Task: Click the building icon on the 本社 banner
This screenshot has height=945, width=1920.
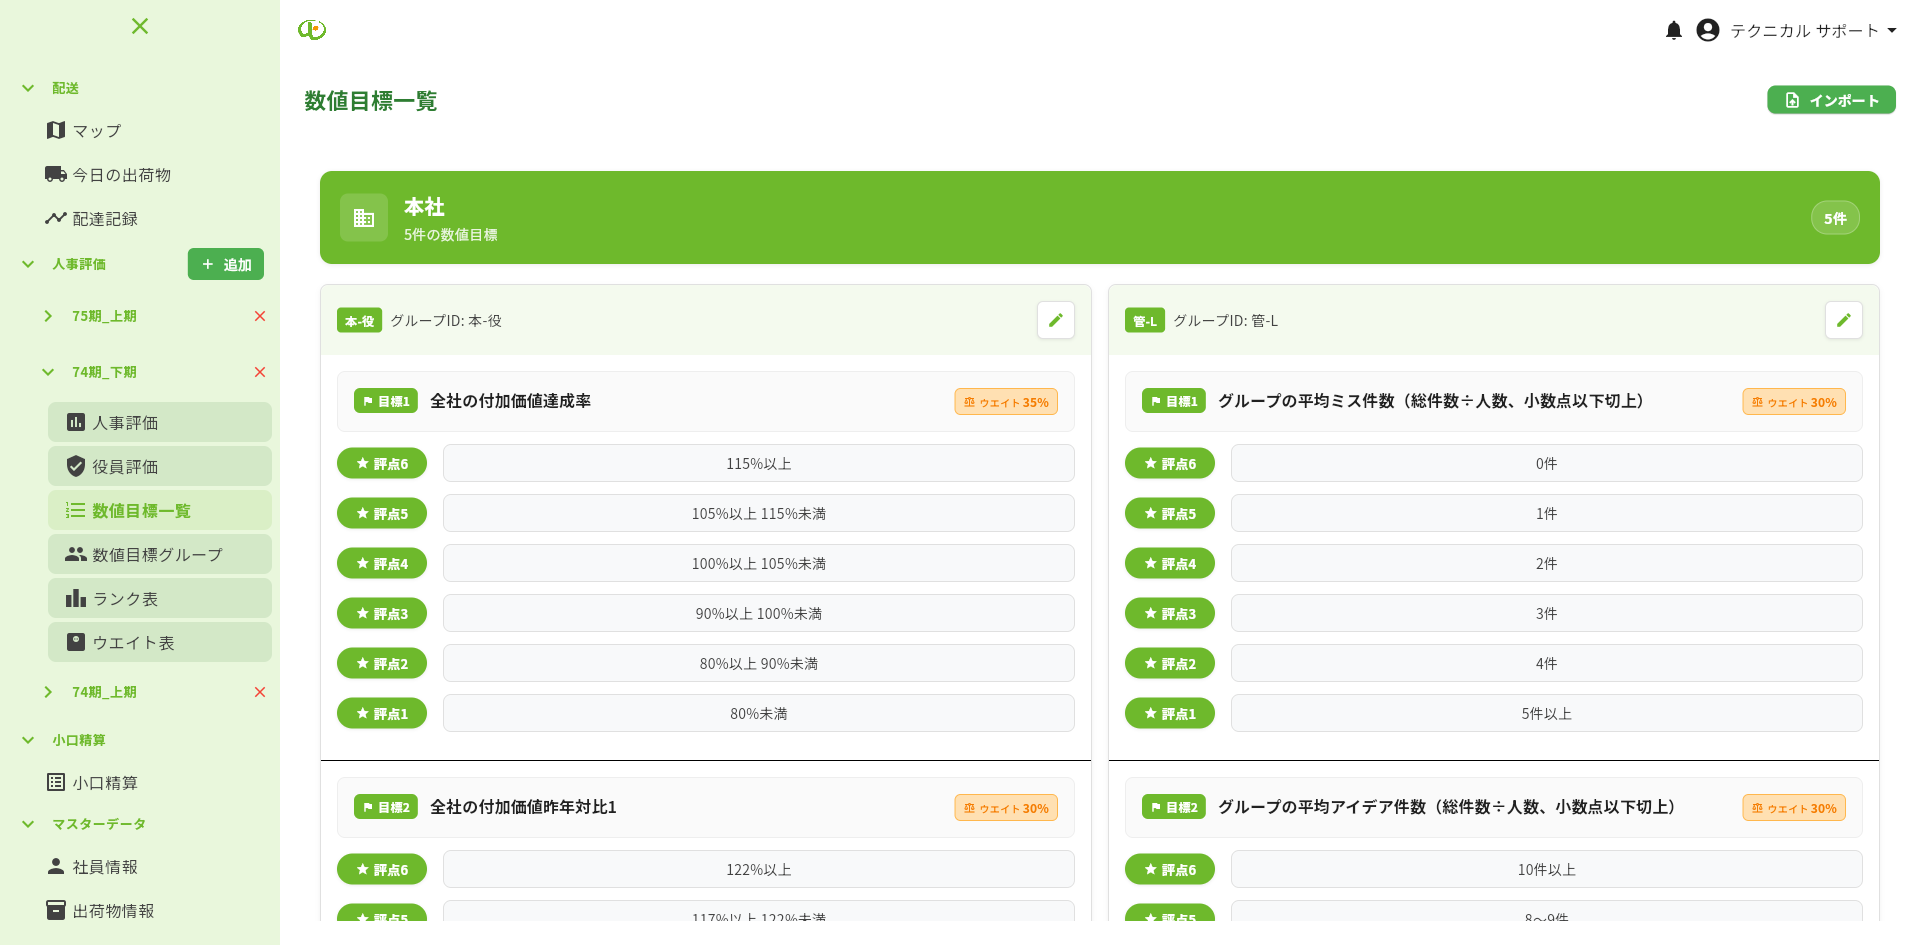Action: tap(364, 217)
